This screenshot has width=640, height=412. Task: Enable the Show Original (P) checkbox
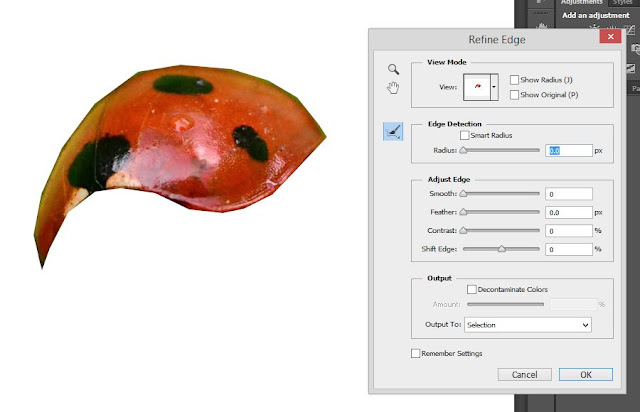tap(514, 95)
